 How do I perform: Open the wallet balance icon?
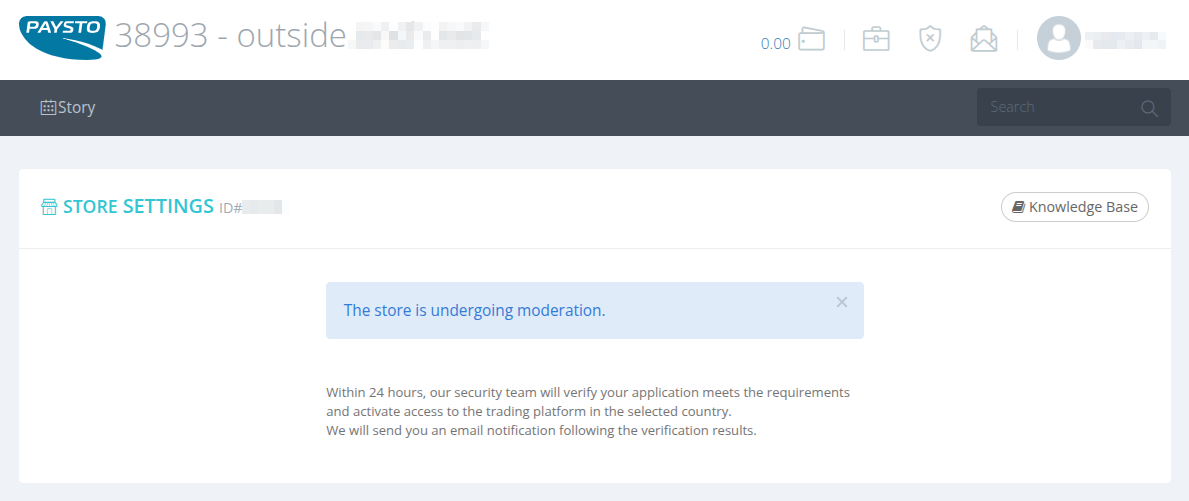(811, 39)
